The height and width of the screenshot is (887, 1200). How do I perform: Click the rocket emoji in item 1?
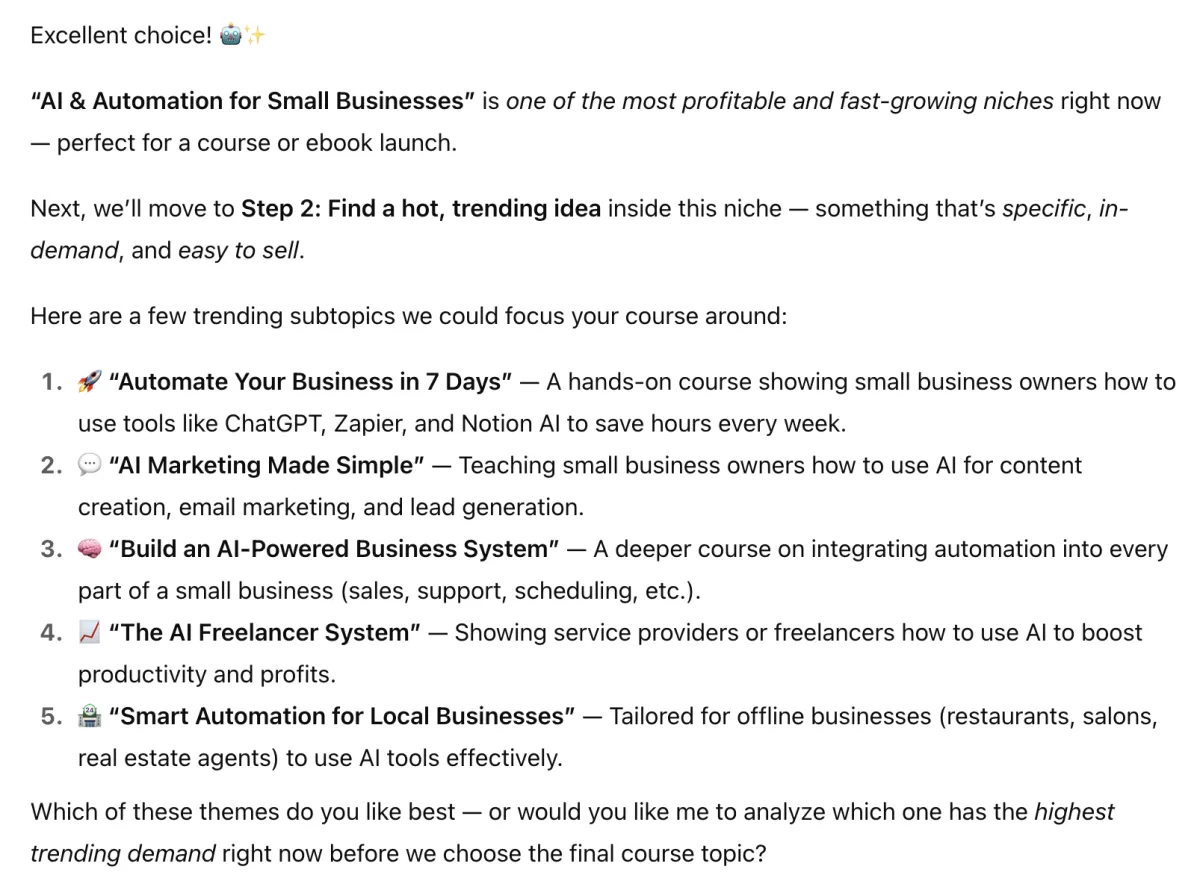[x=89, y=382]
